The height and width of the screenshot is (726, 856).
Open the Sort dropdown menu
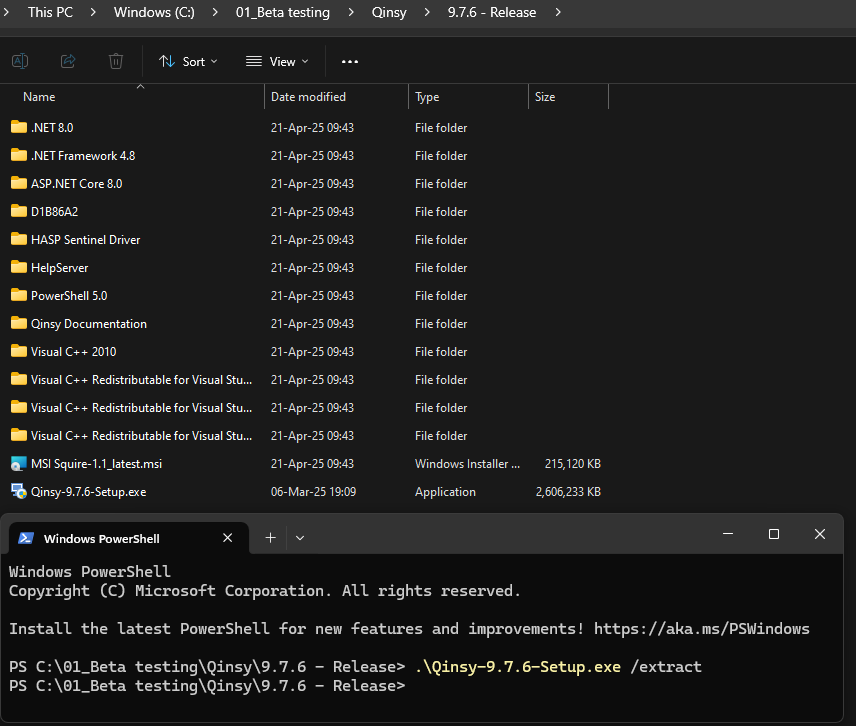pos(188,61)
